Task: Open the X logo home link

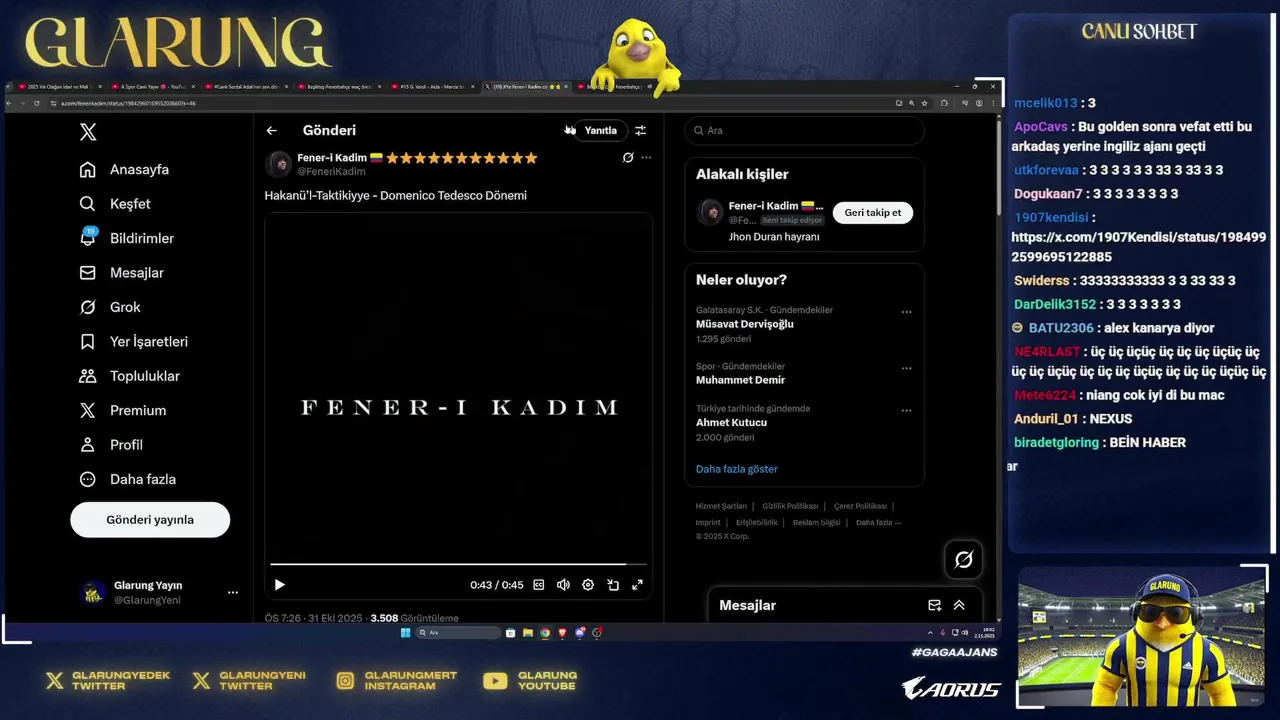Action: (x=88, y=132)
